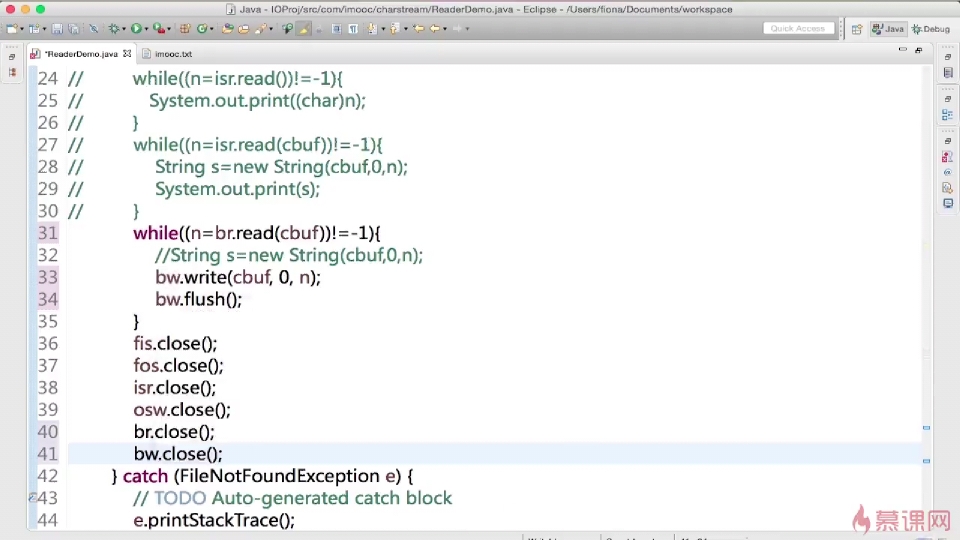The height and width of the screenshot is (540, 960).
Task: Restore the top right view stack
Action: pos(948,57)
